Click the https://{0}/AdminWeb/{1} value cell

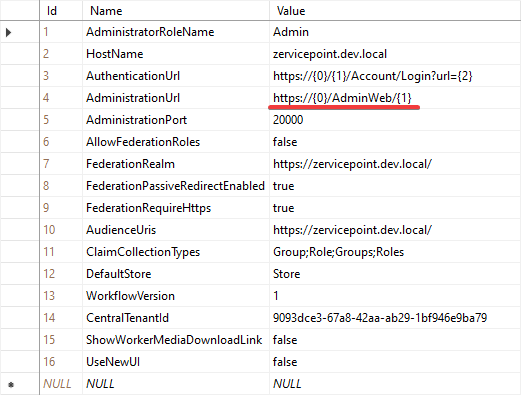pyautogui.click(x=395, y=98)
